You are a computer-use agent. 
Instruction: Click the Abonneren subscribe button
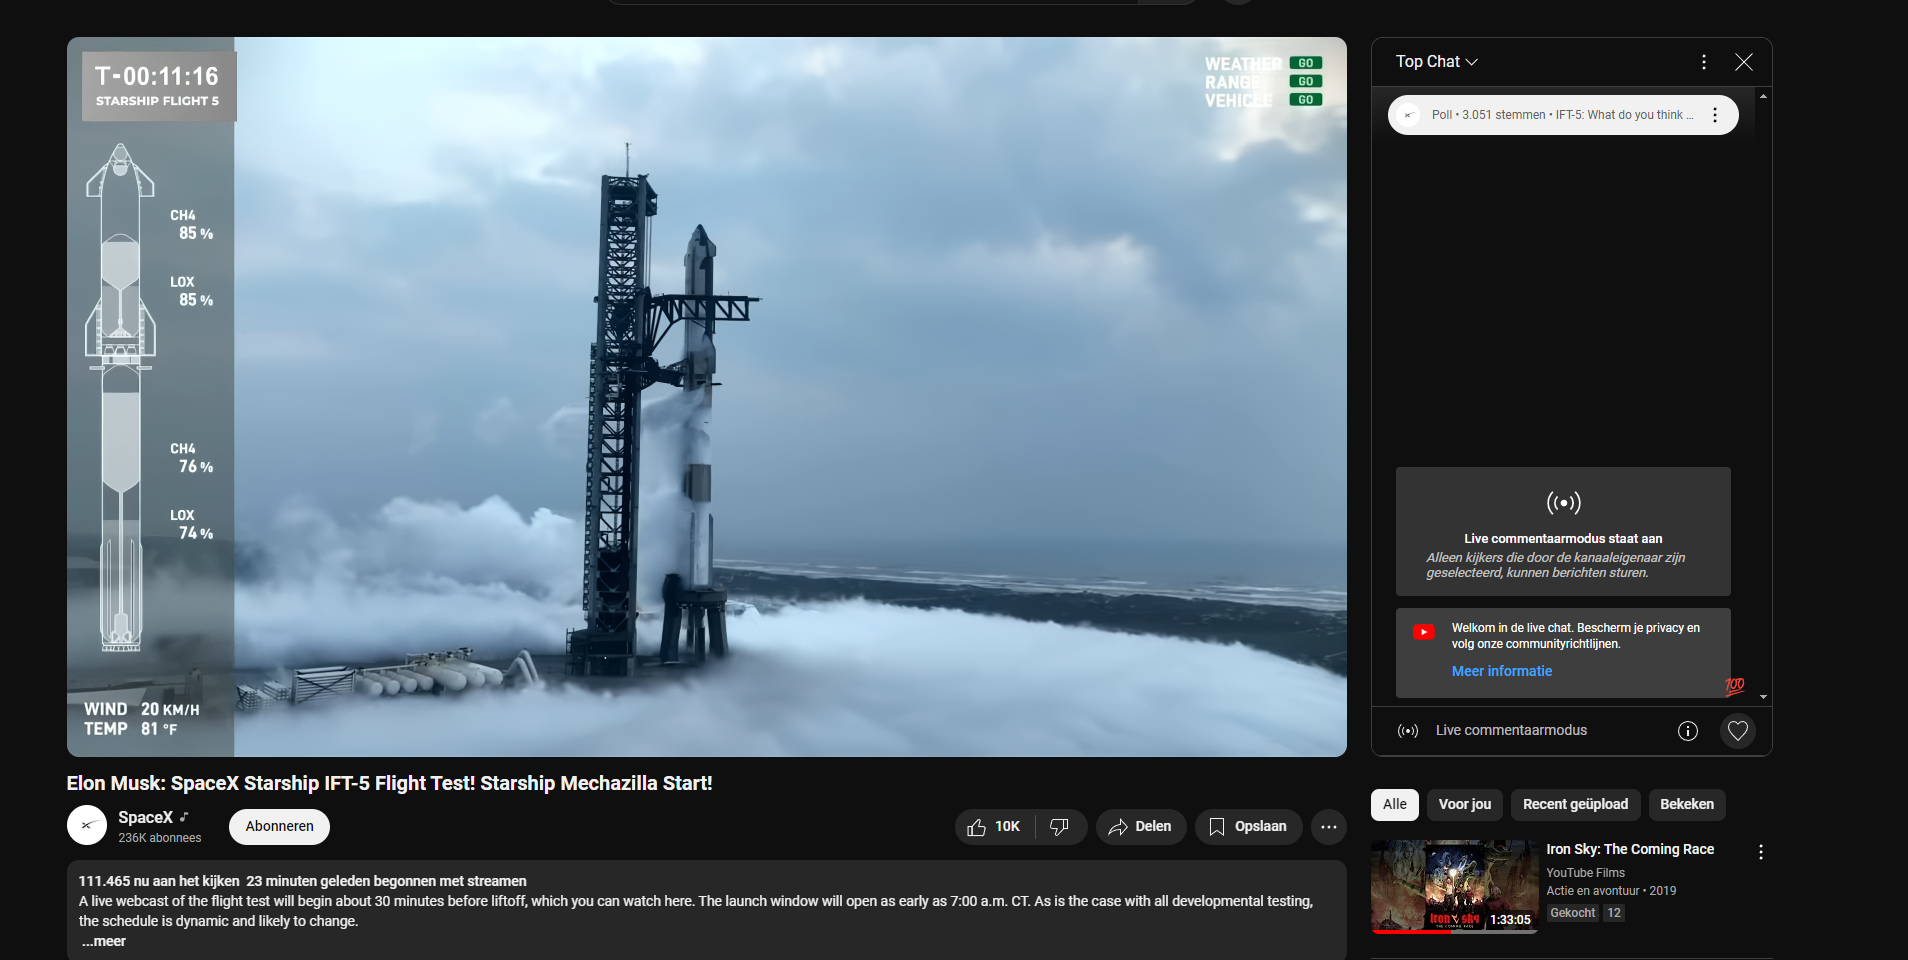pyautogui.click(x=279, y=827)
